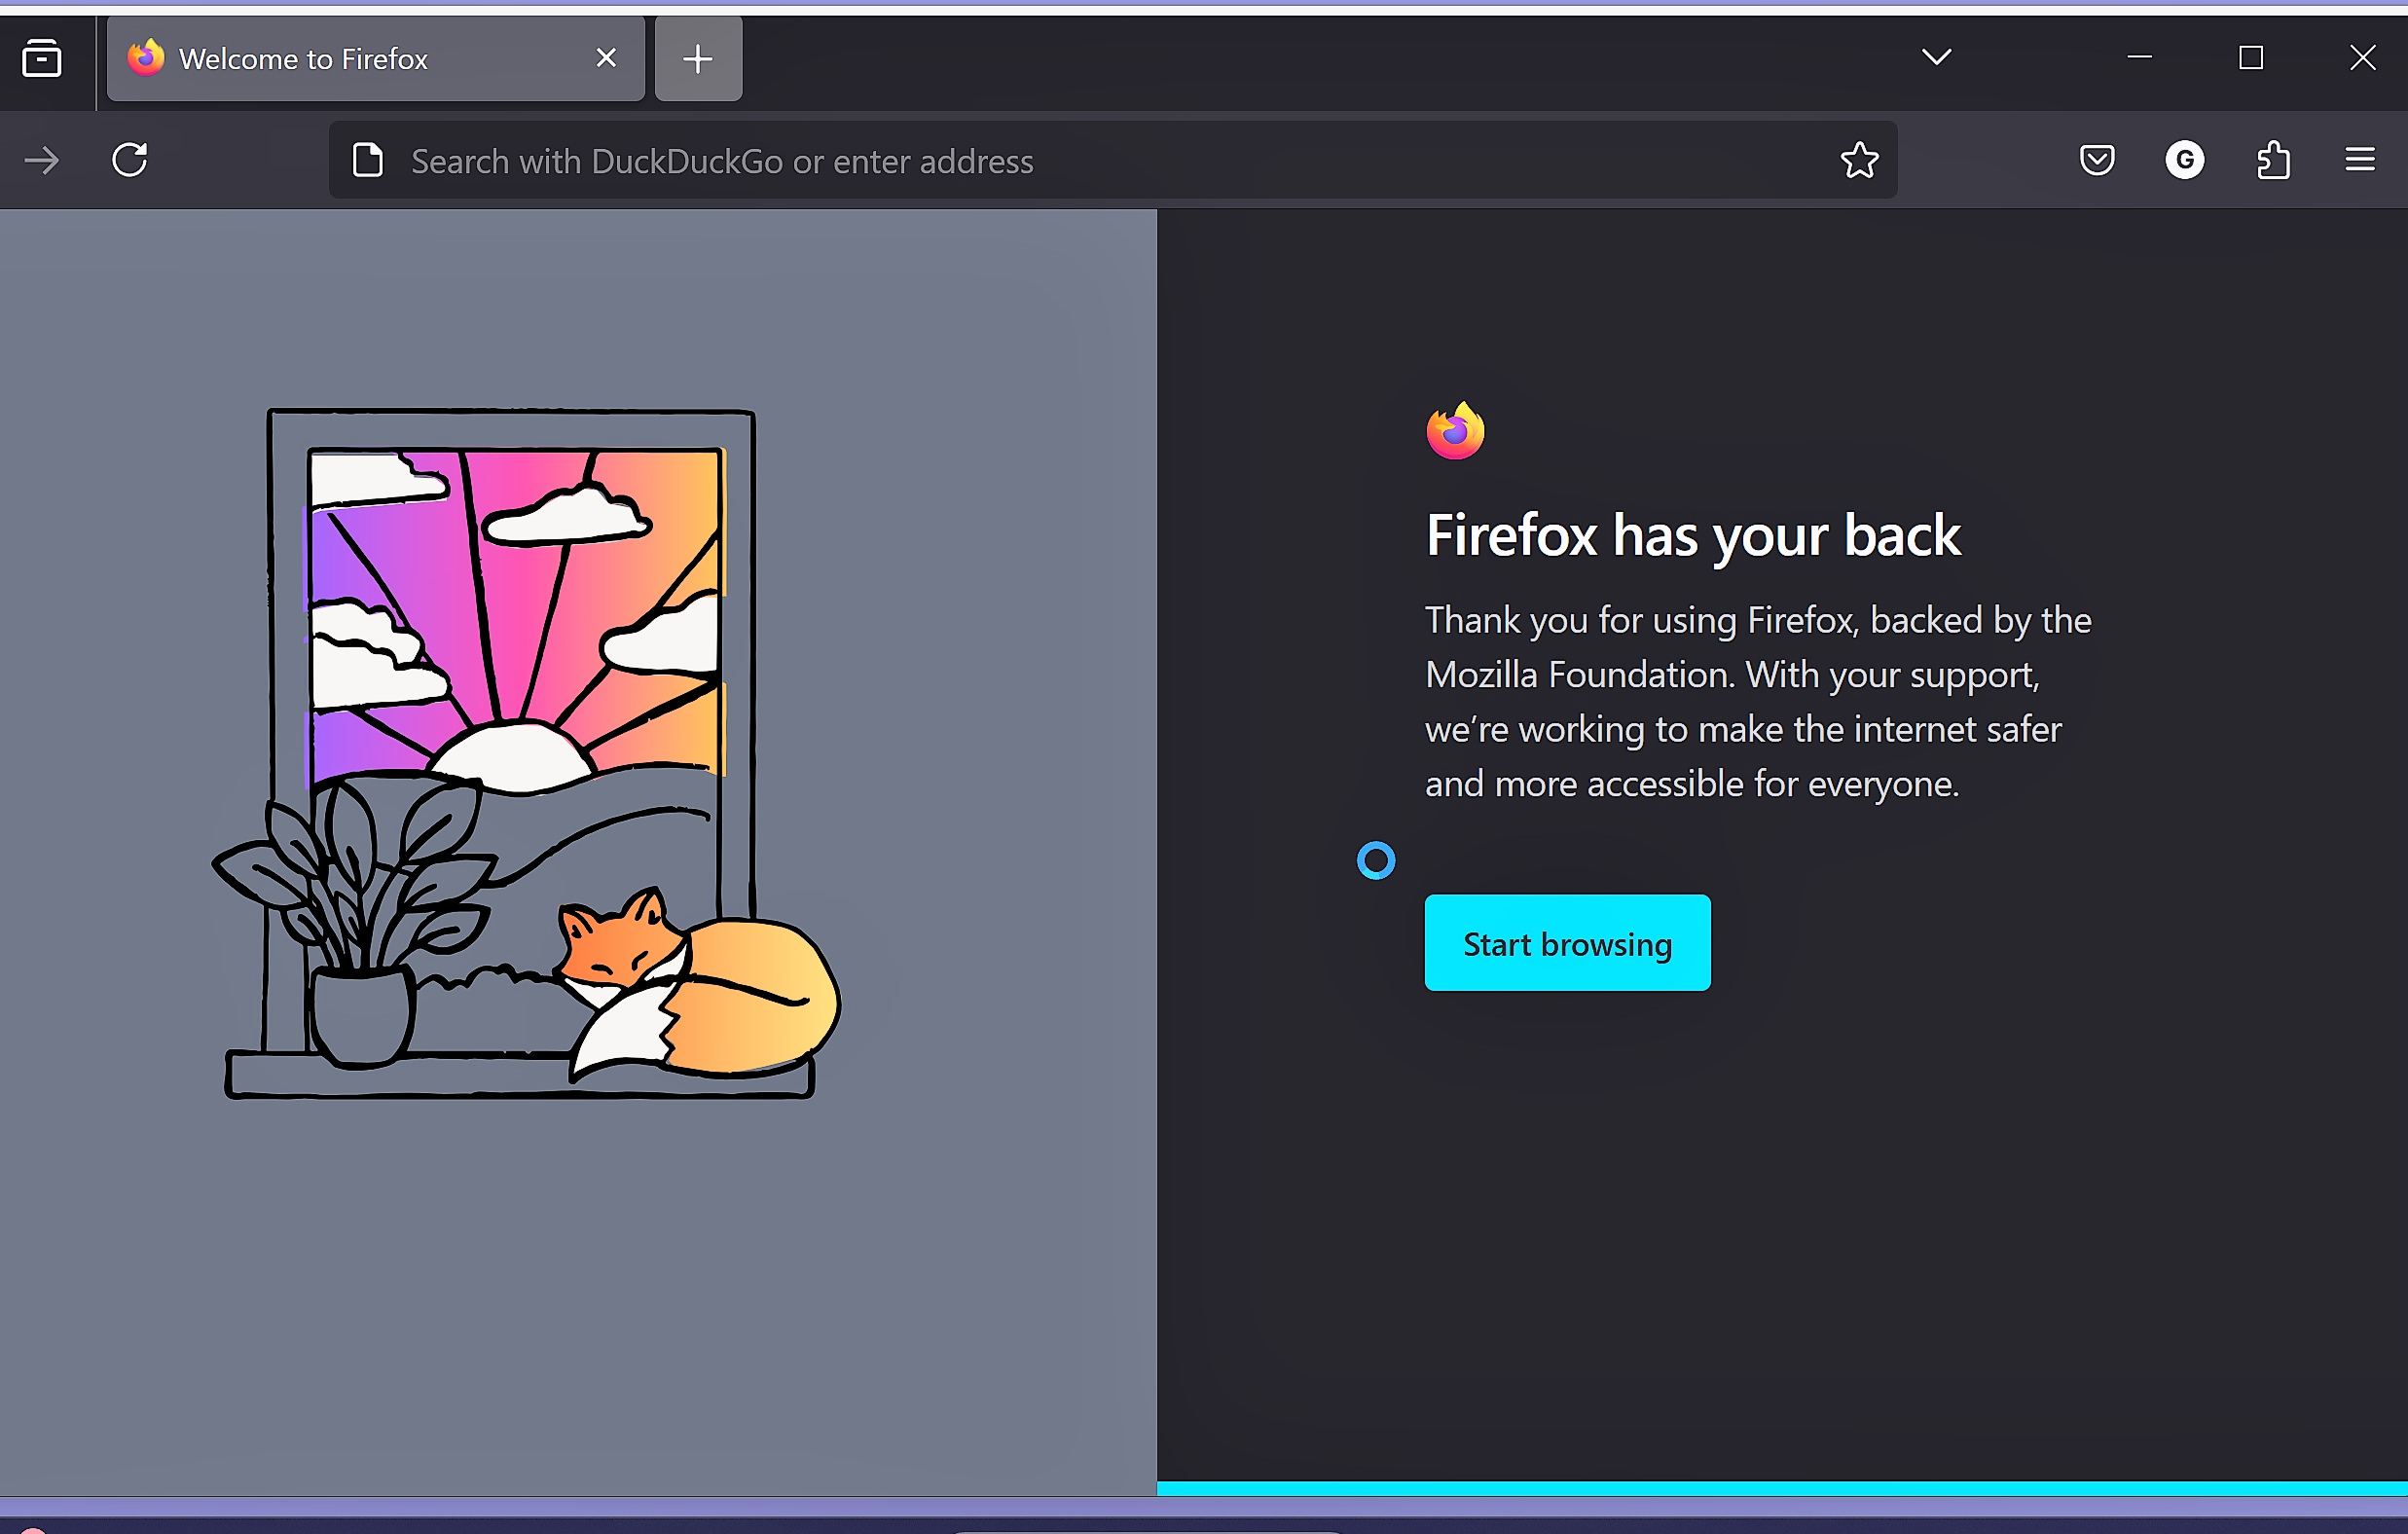
Task: Close the Firefox window
Action: pos(2362,58)
